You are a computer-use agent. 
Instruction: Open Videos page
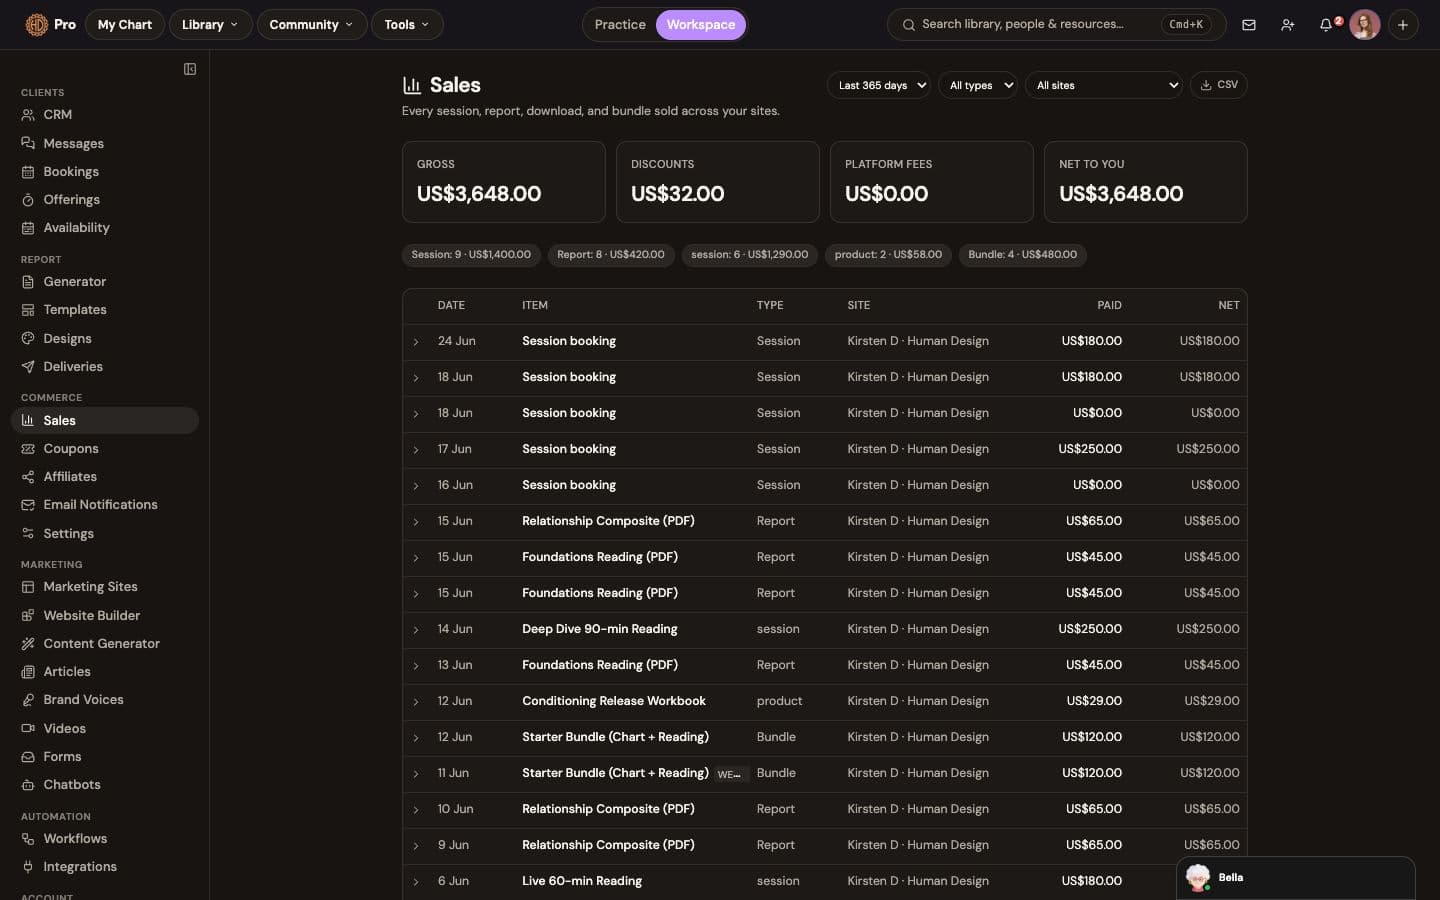tap(104, 728)
